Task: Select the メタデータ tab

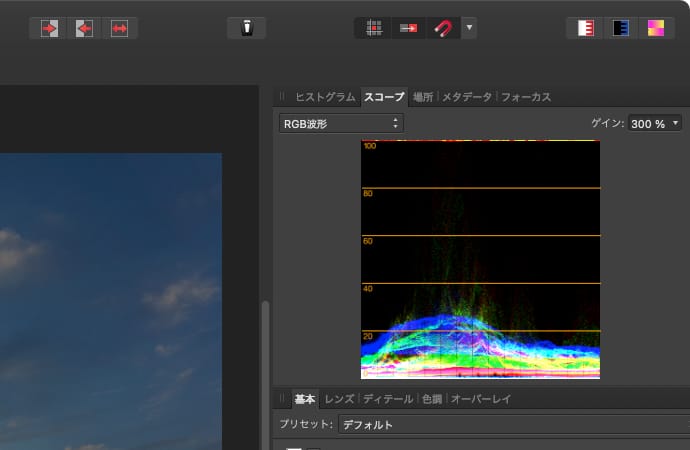Action: tap(467, 97)
